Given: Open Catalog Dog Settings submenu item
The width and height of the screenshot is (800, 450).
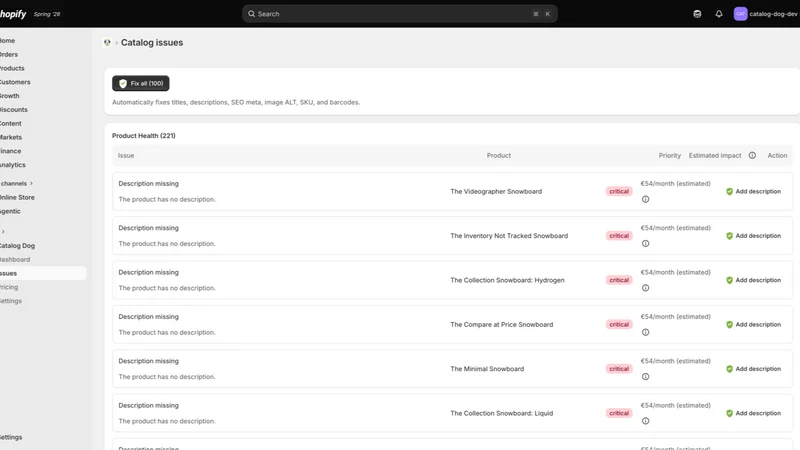Looking at the screenshot, I should point(11,301).
